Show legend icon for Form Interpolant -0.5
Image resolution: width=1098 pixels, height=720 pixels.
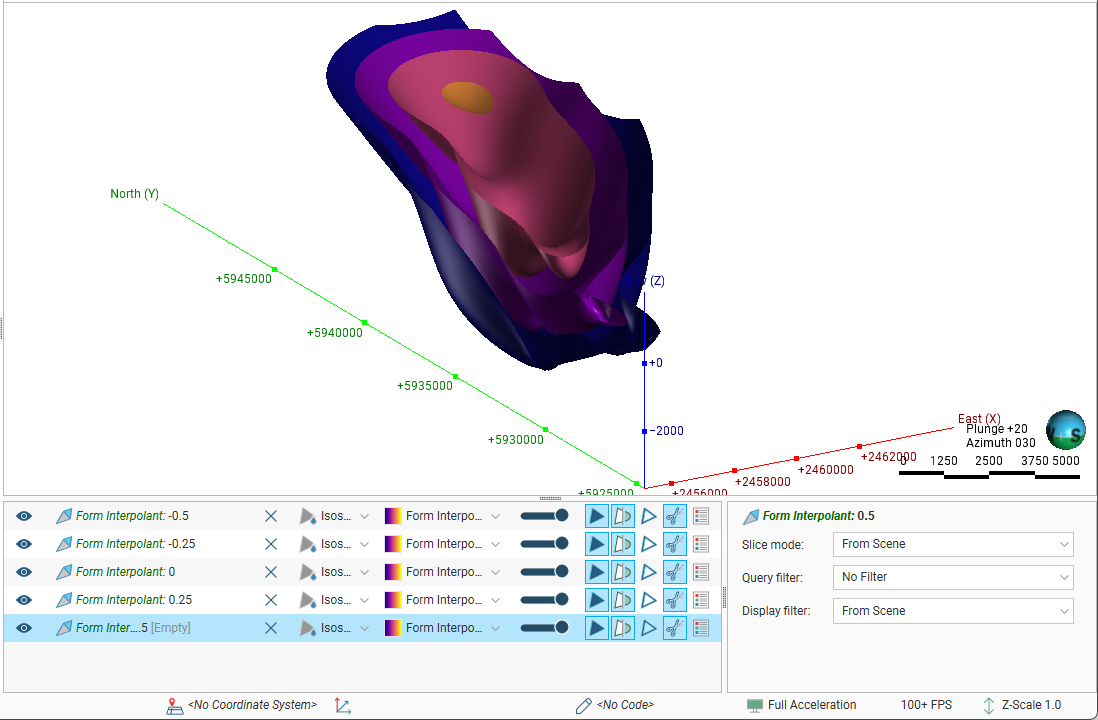coord(701,516)
